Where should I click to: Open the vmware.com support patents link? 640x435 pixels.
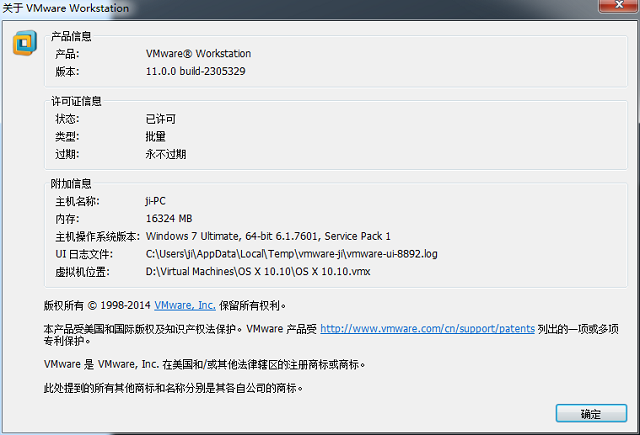point(427,328)
